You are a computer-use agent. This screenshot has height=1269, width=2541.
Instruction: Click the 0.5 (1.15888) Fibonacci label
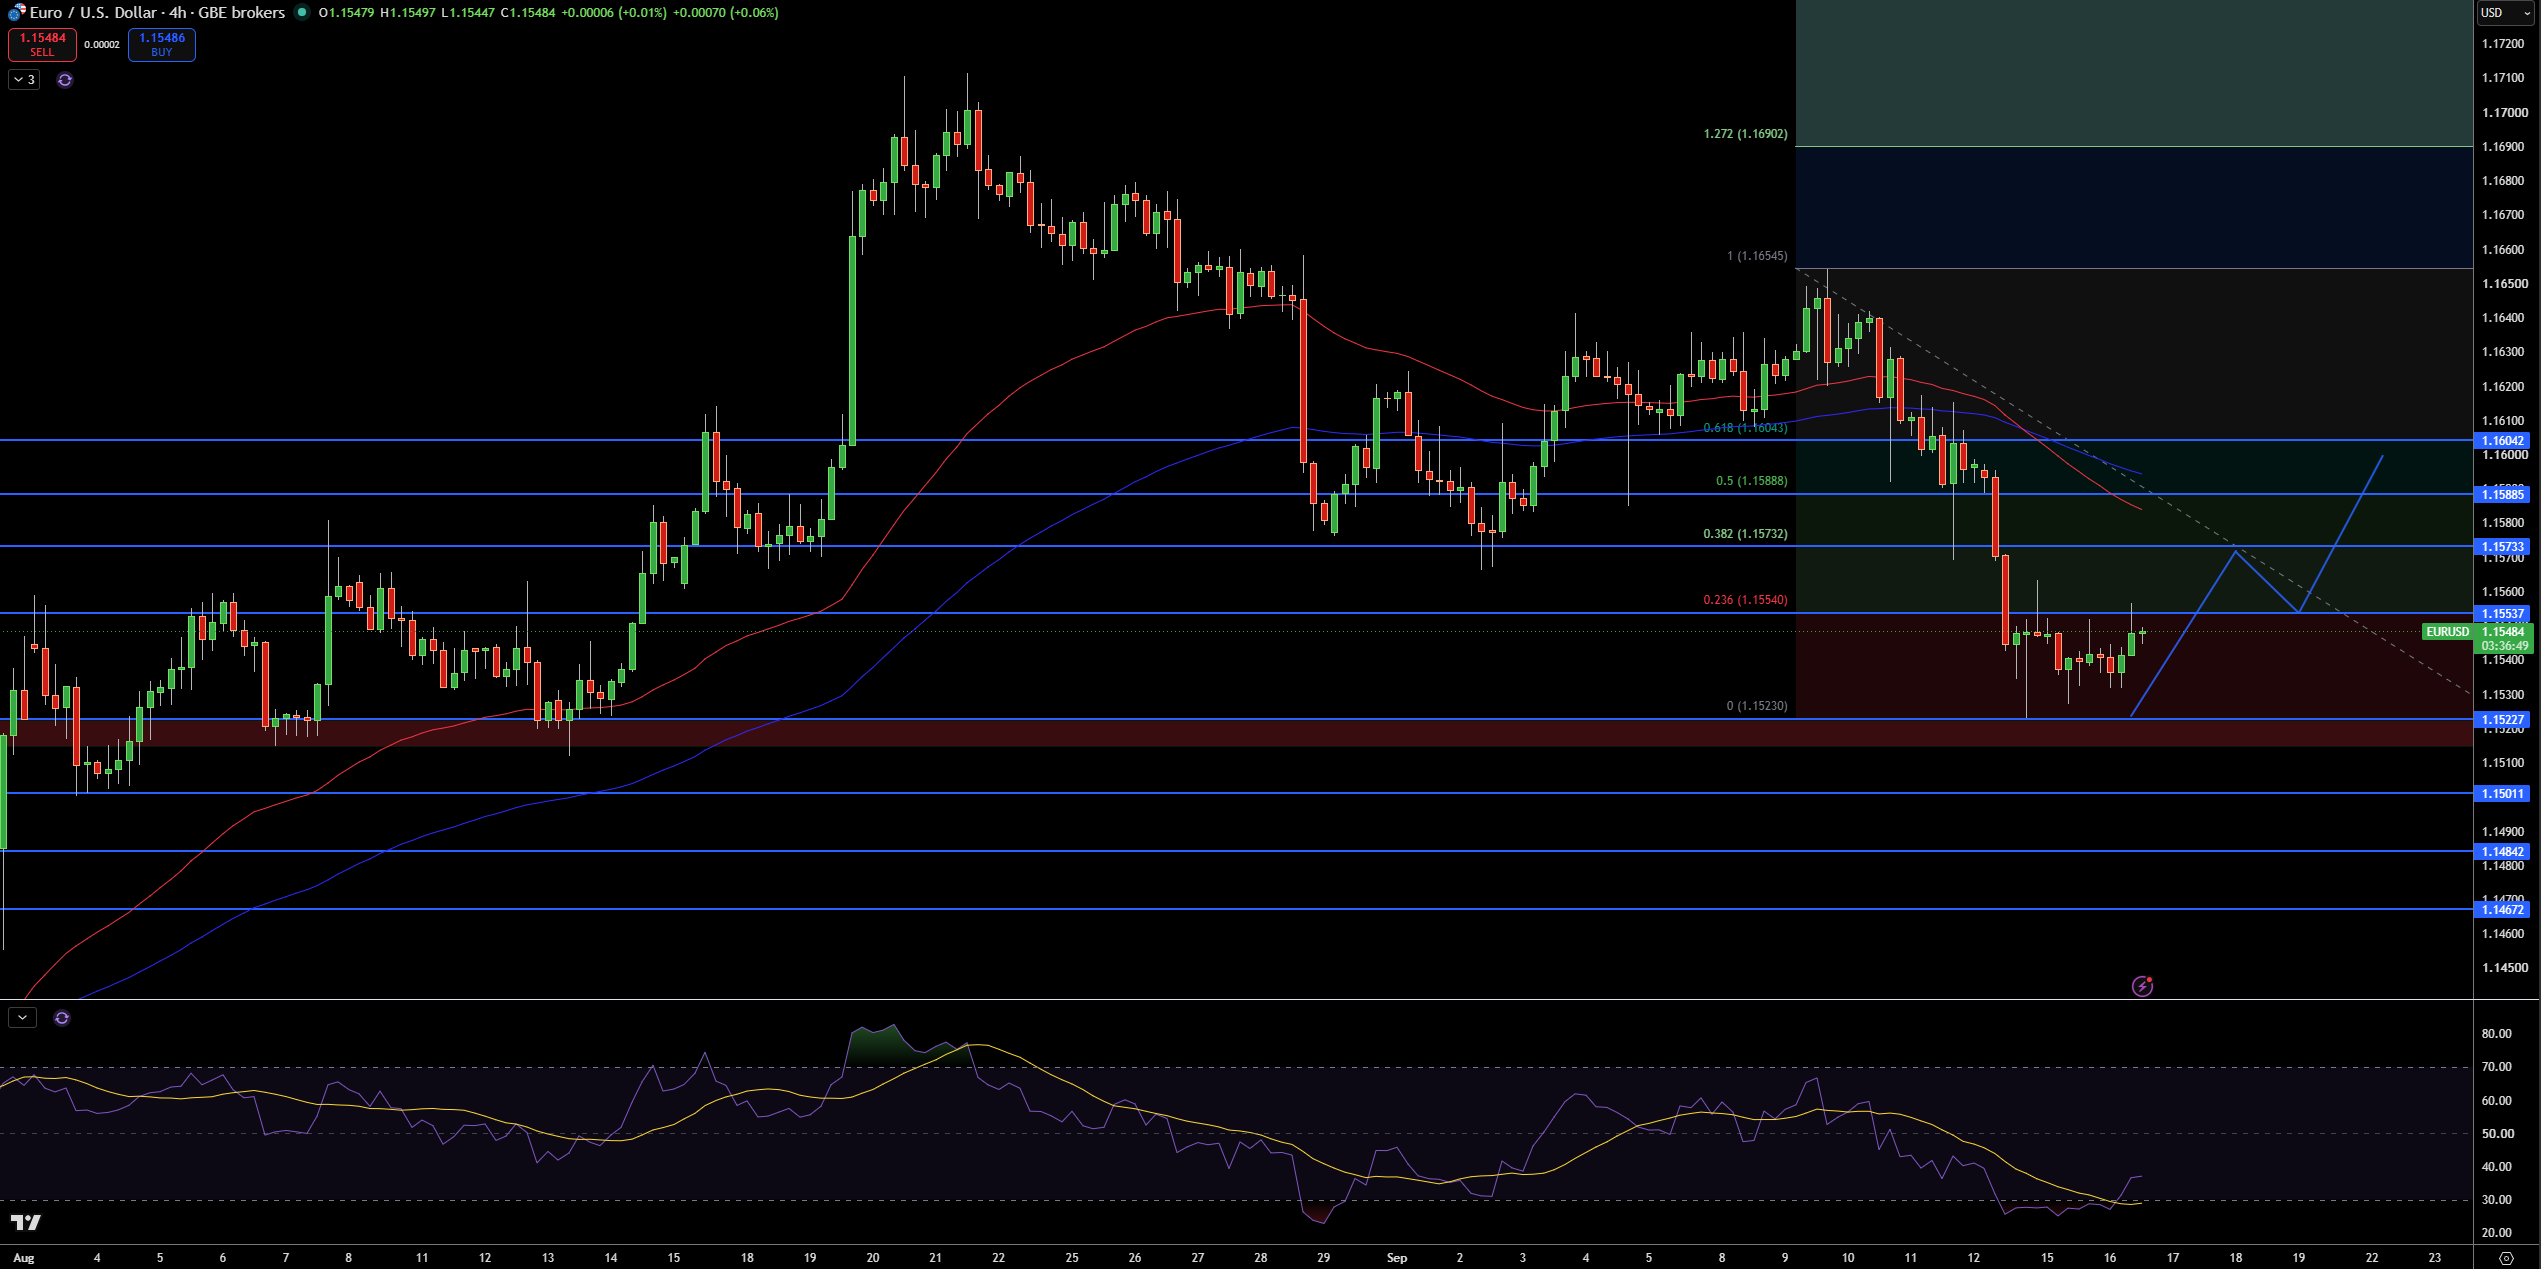(x=1751, y=481)
